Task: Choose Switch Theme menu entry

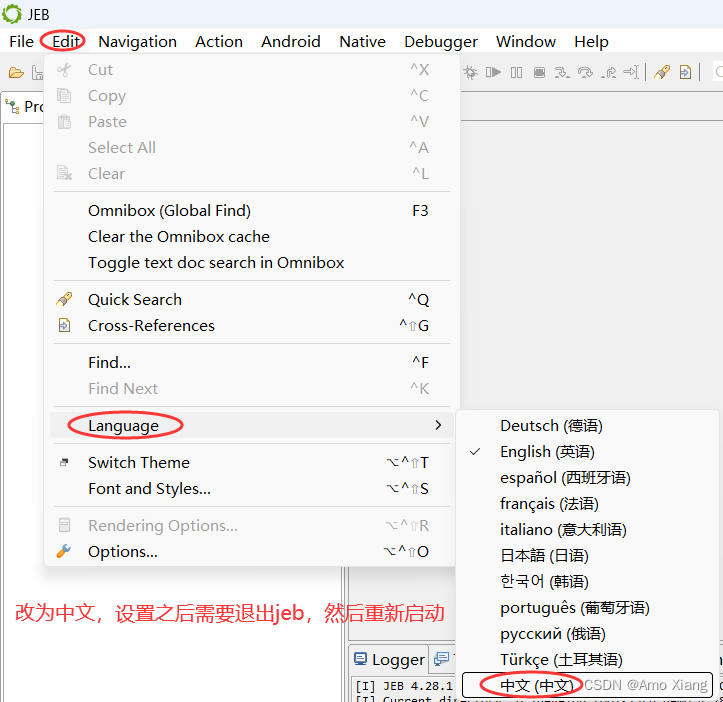Action: coord(252,463)
